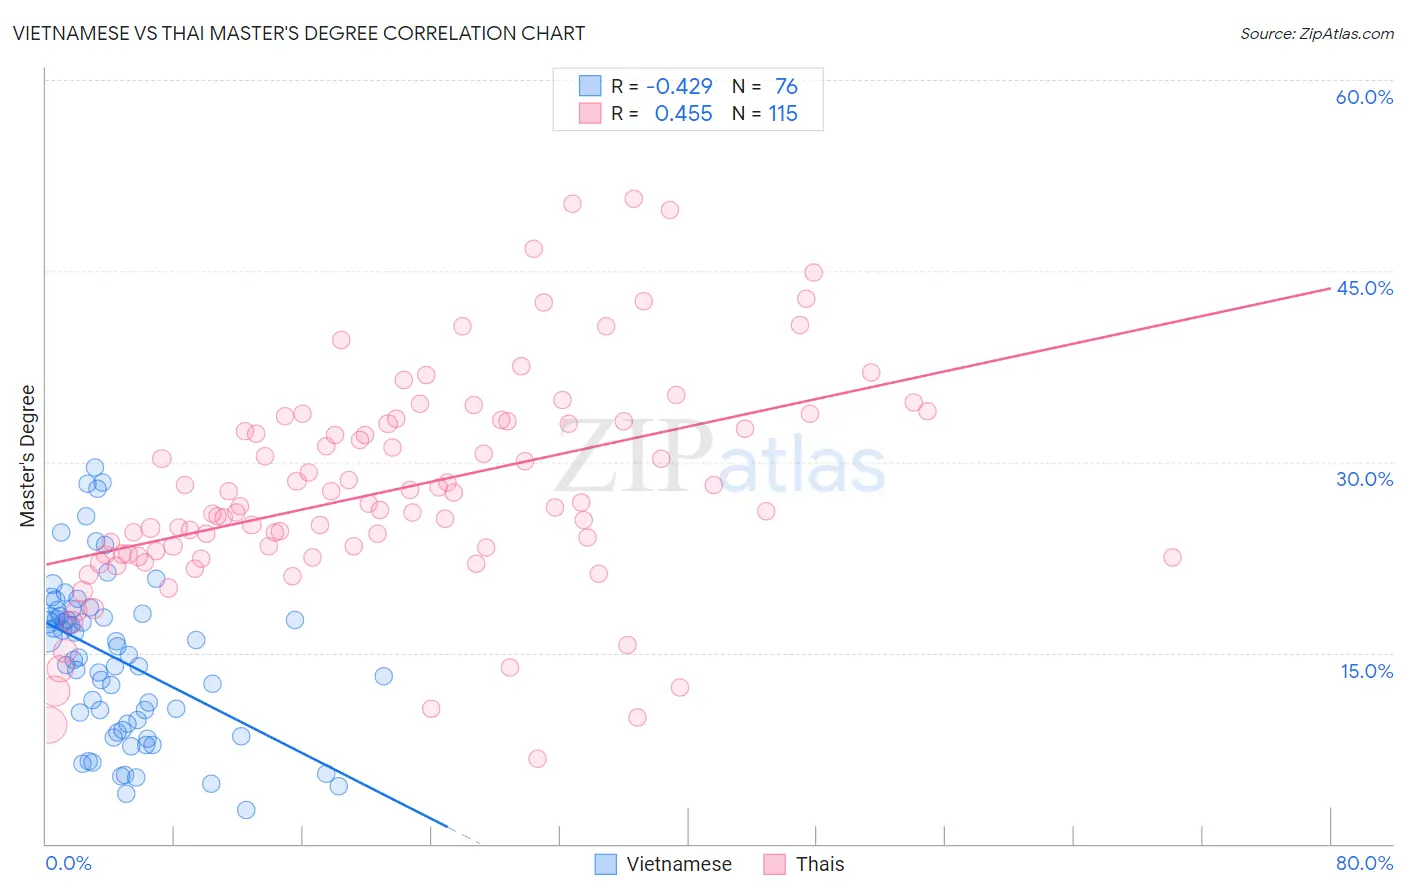Select the 45.0% y-axis tick label
The height and width of the screenshot is (892, 1406).
pyautogui.click(x=1364, y=288)
